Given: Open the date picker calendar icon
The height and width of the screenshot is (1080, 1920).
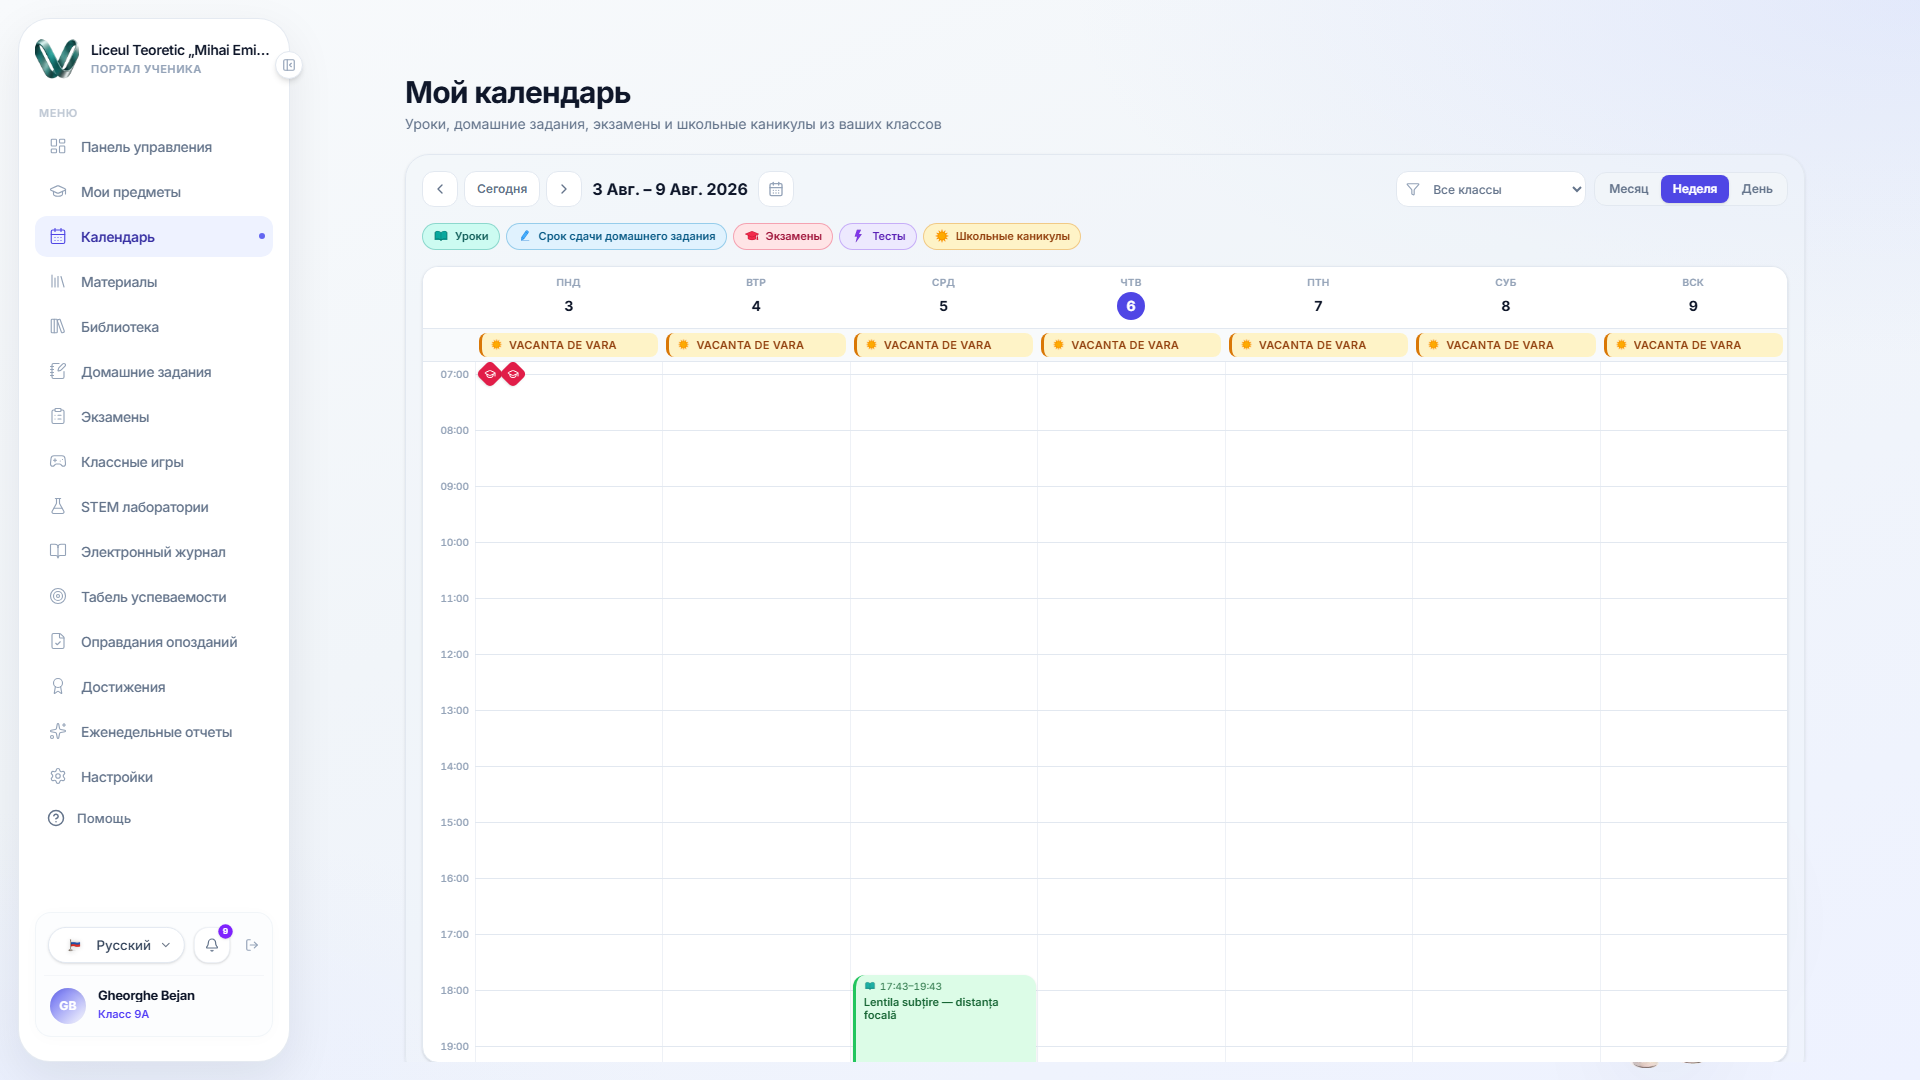Looking at the screenshot, I should 776,189.
